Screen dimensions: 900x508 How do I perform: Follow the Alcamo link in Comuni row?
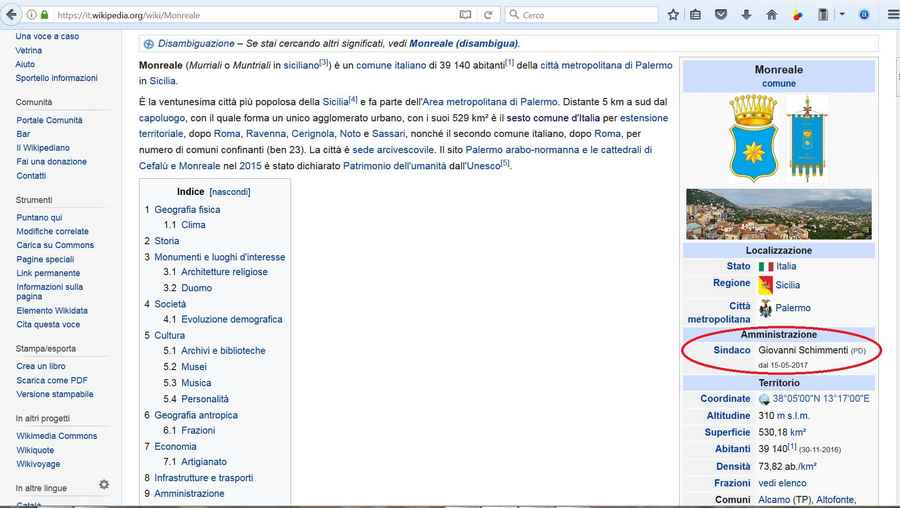coord(774,500)
